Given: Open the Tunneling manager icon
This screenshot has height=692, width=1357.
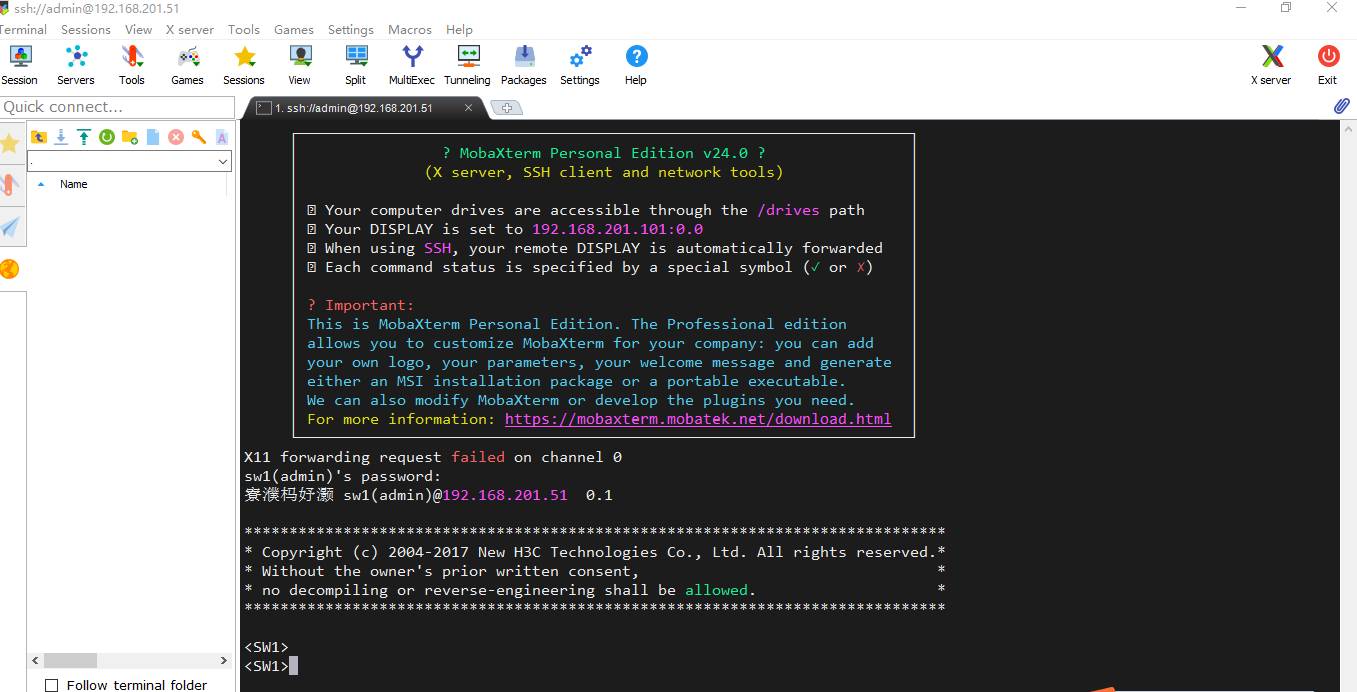Looking at the screenshot, I should pyautogui.click(x=468, y=65).
